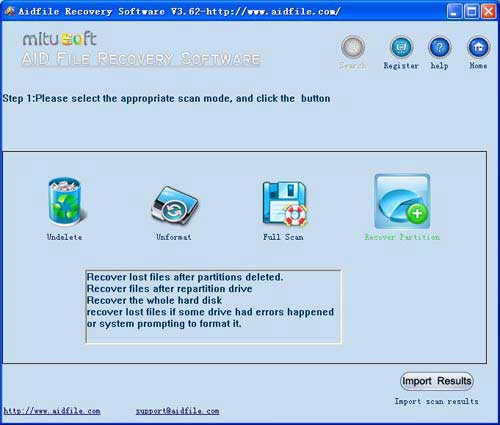The image size is (500, 425).
Task: Click the Register label under icon
Action: coord(401,66)
